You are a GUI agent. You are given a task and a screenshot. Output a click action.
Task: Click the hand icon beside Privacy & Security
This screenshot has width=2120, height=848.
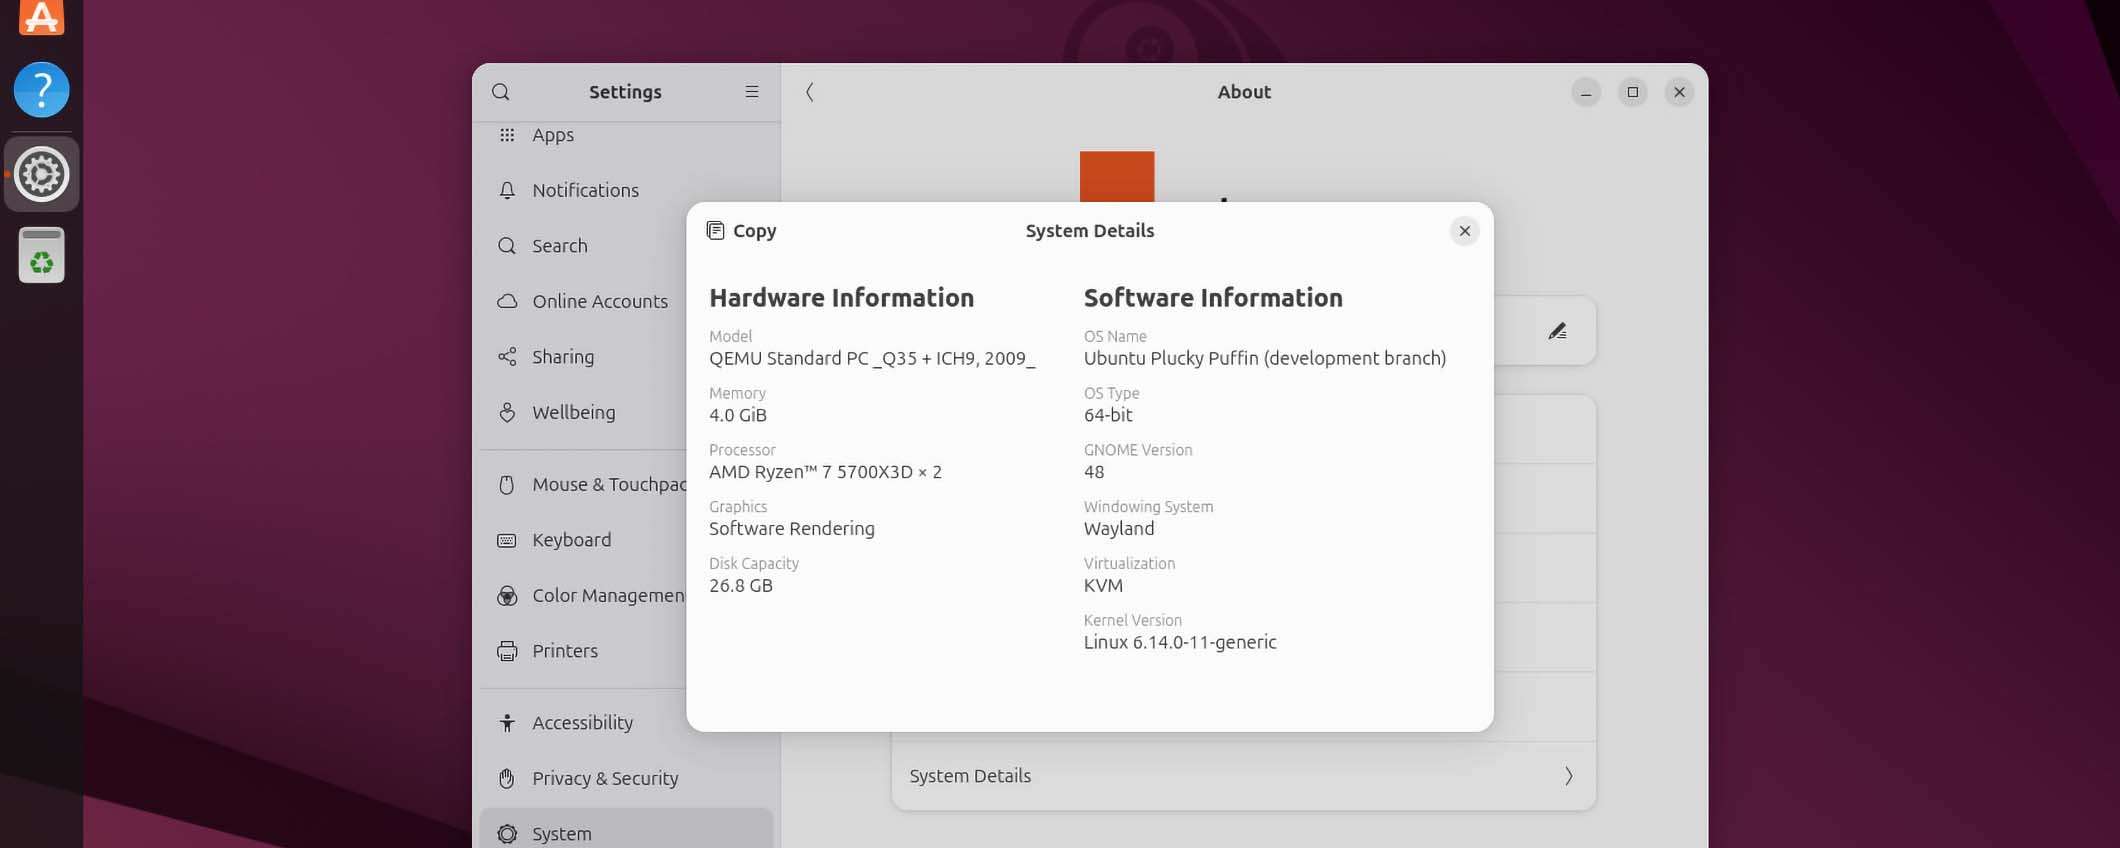point(507,778)
